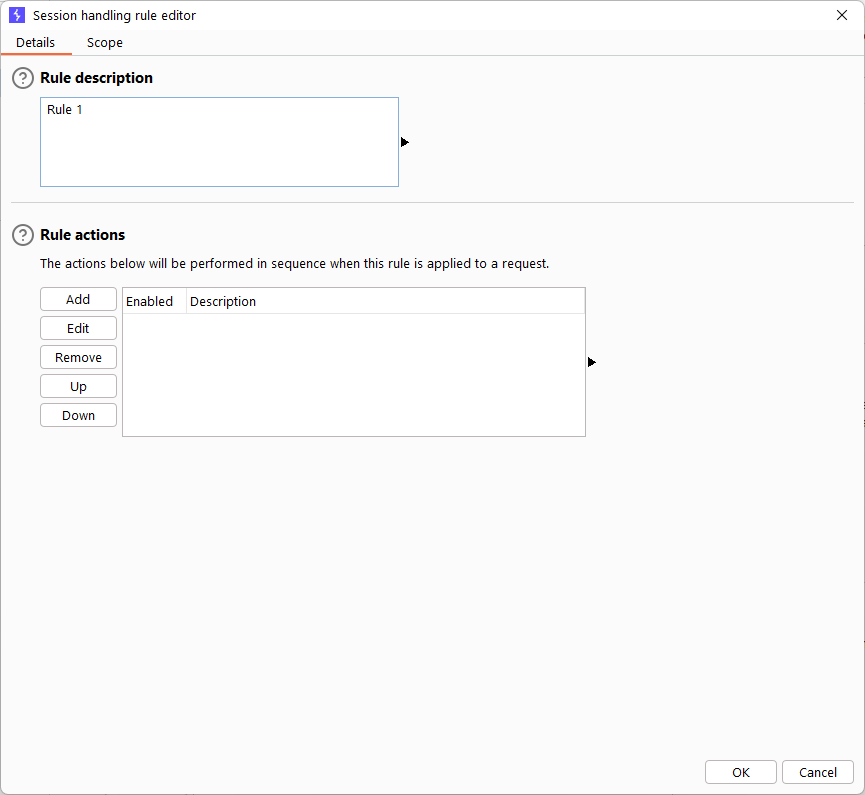Cancel the rule editor dialog
Viewport: 865px width, 795px height.
pyautogui.click(x=818, y=772)
